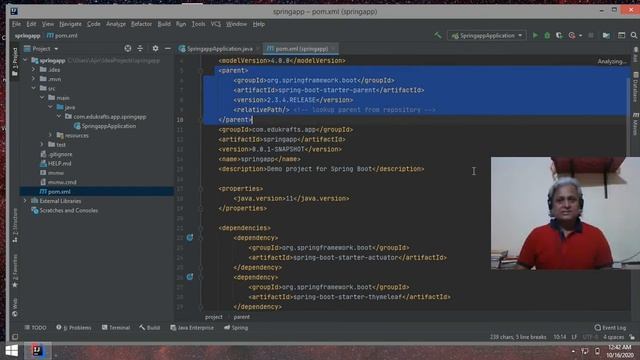Open Project panel settings gear
The image size is (640, 360).
(x=155, y=49)
